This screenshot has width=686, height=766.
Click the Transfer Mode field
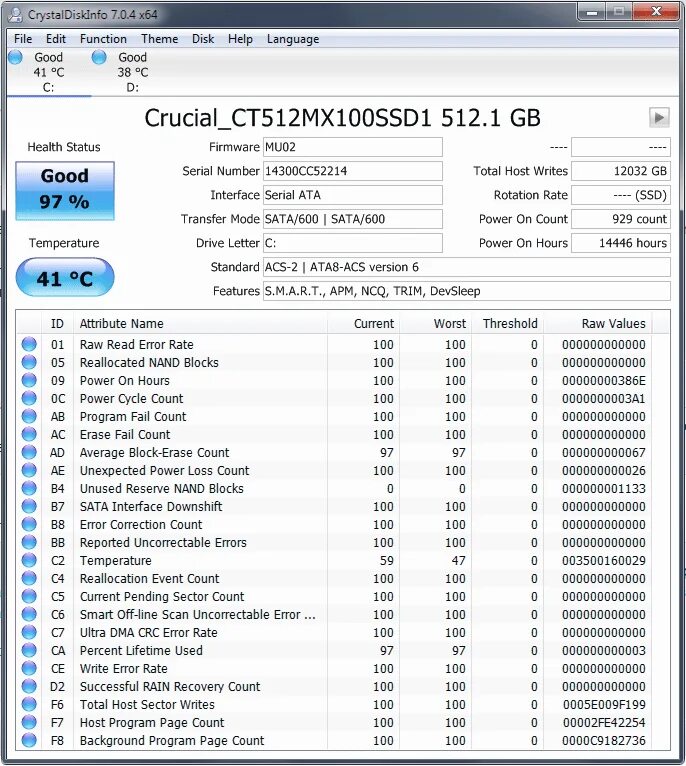[353, 219]
